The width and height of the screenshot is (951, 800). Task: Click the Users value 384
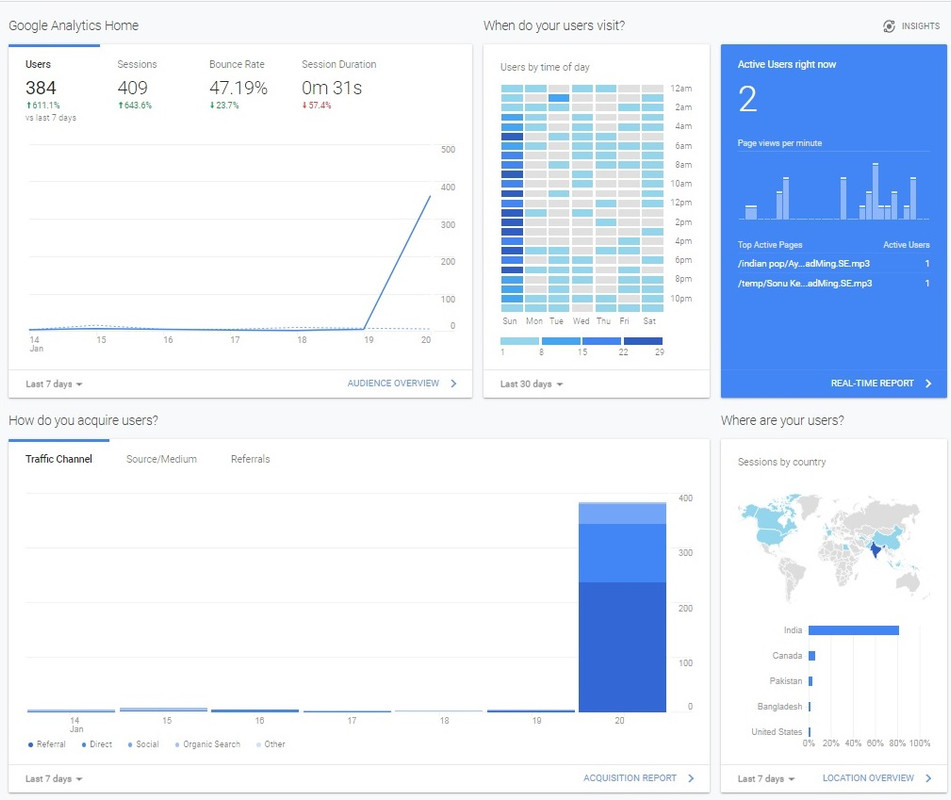[41, 88]
